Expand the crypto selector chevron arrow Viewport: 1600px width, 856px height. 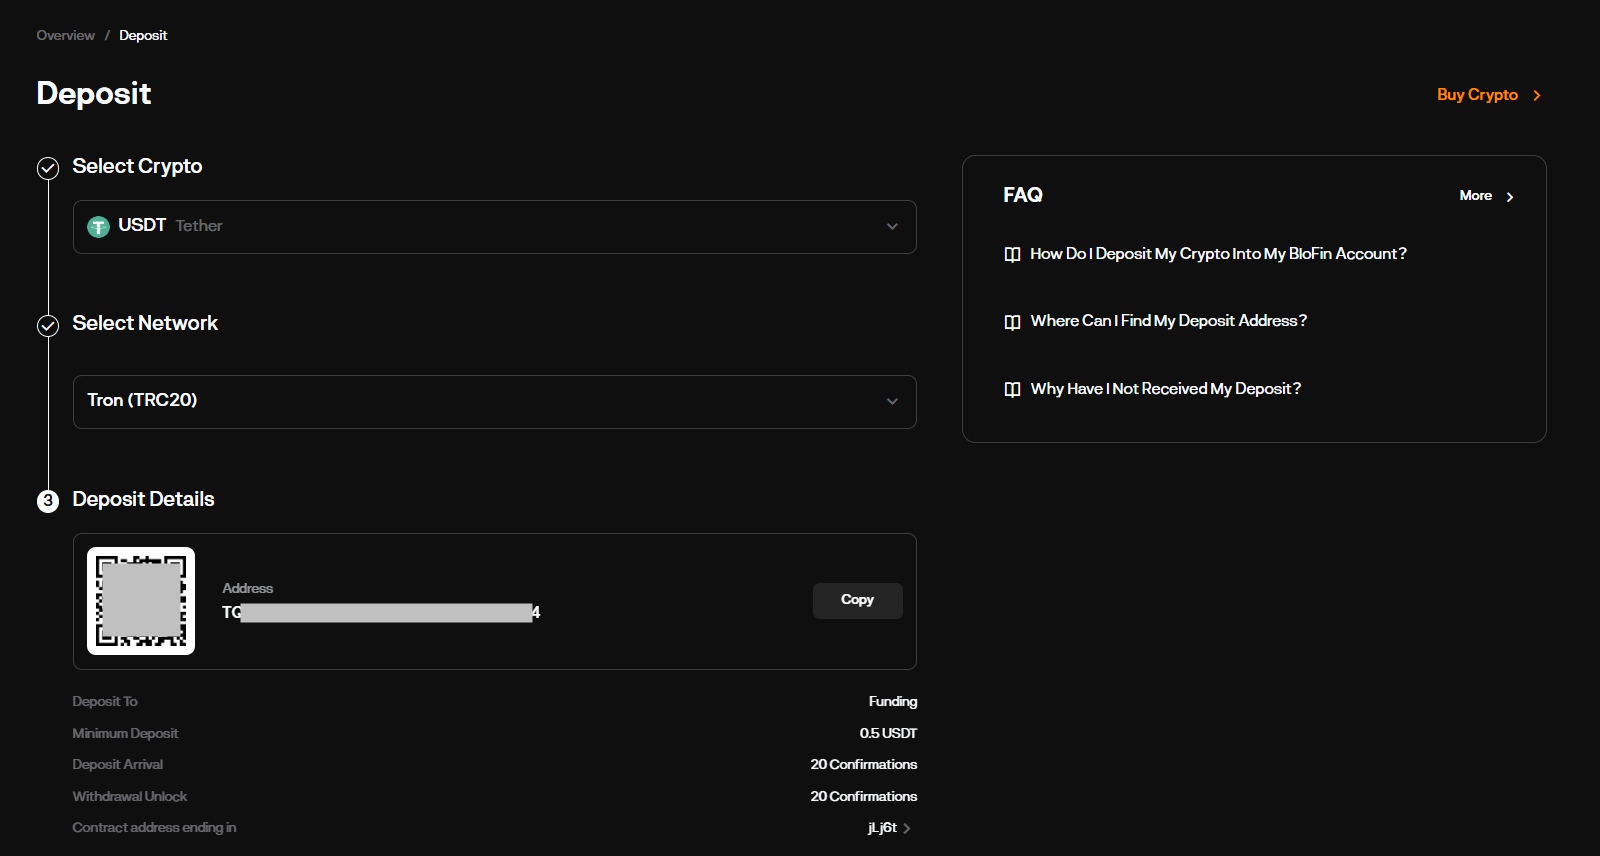(892, 227)
